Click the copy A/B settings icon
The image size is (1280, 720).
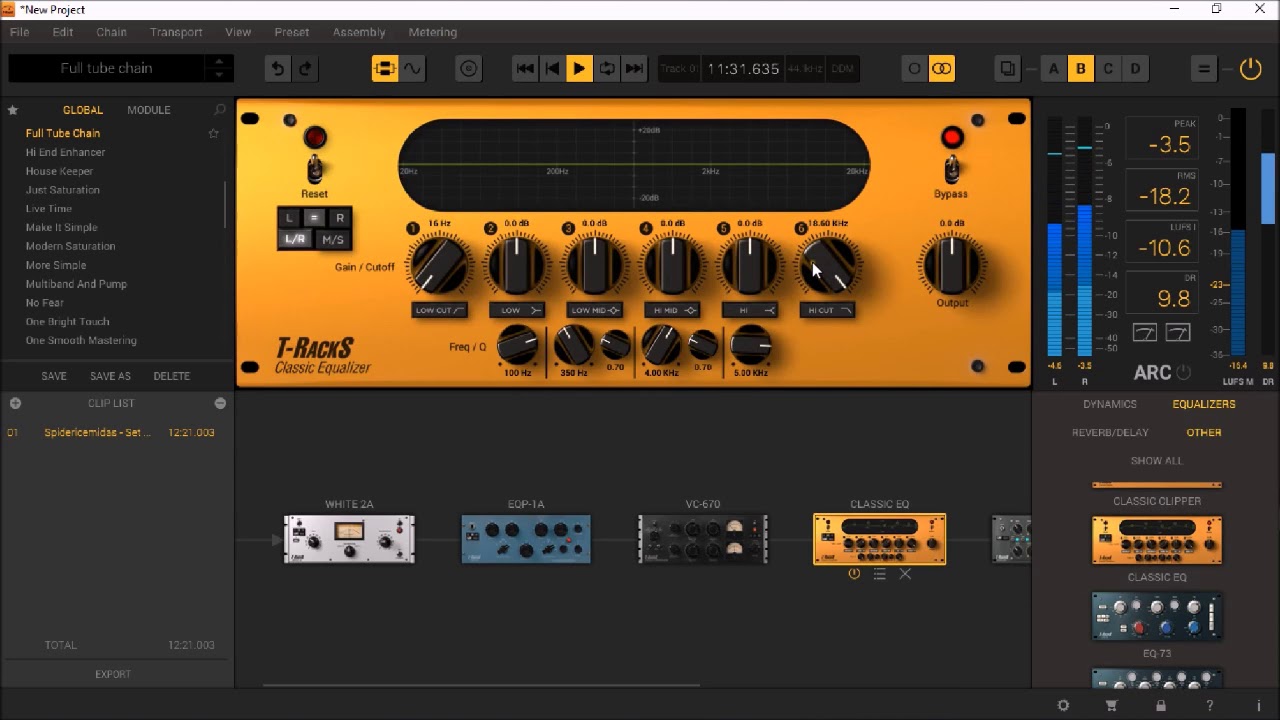(x=1007, y=68)
